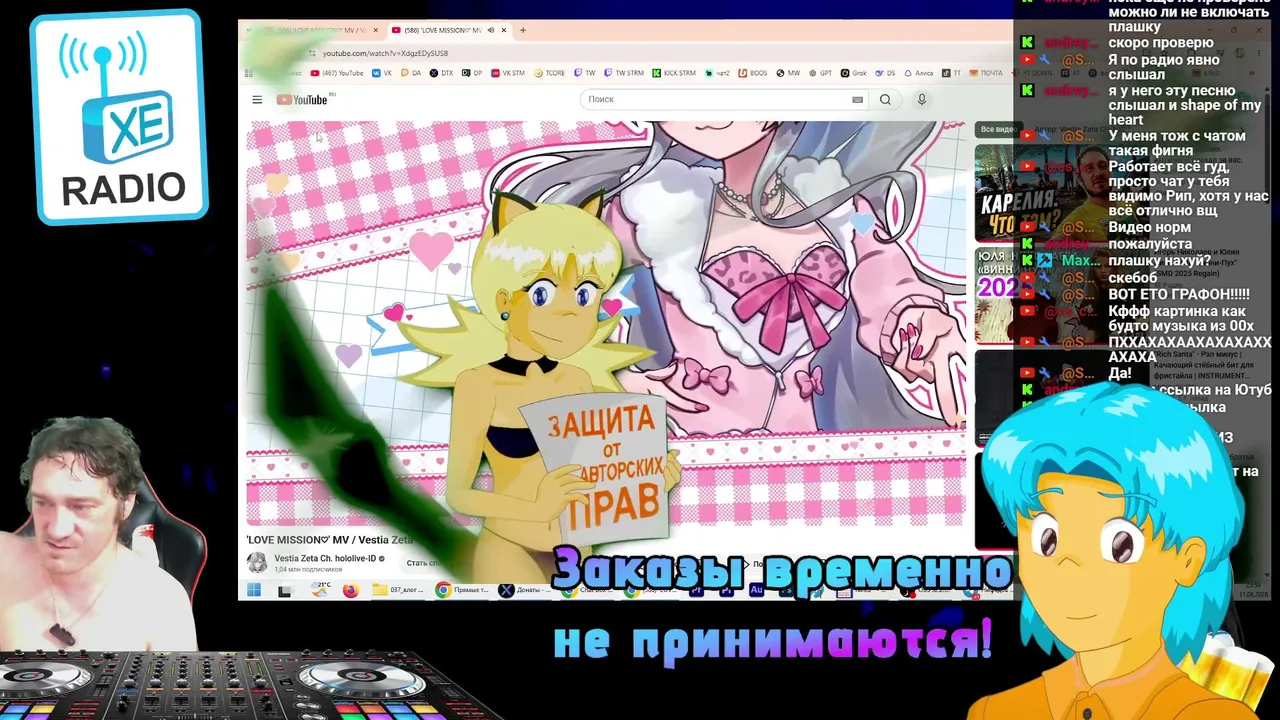
Task: Open the on-screen keyboard in the search field
Action: click(857, 99)
